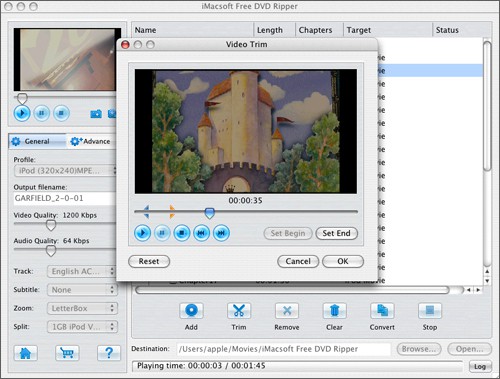Click the Convert icon

[x=382, y=311]
